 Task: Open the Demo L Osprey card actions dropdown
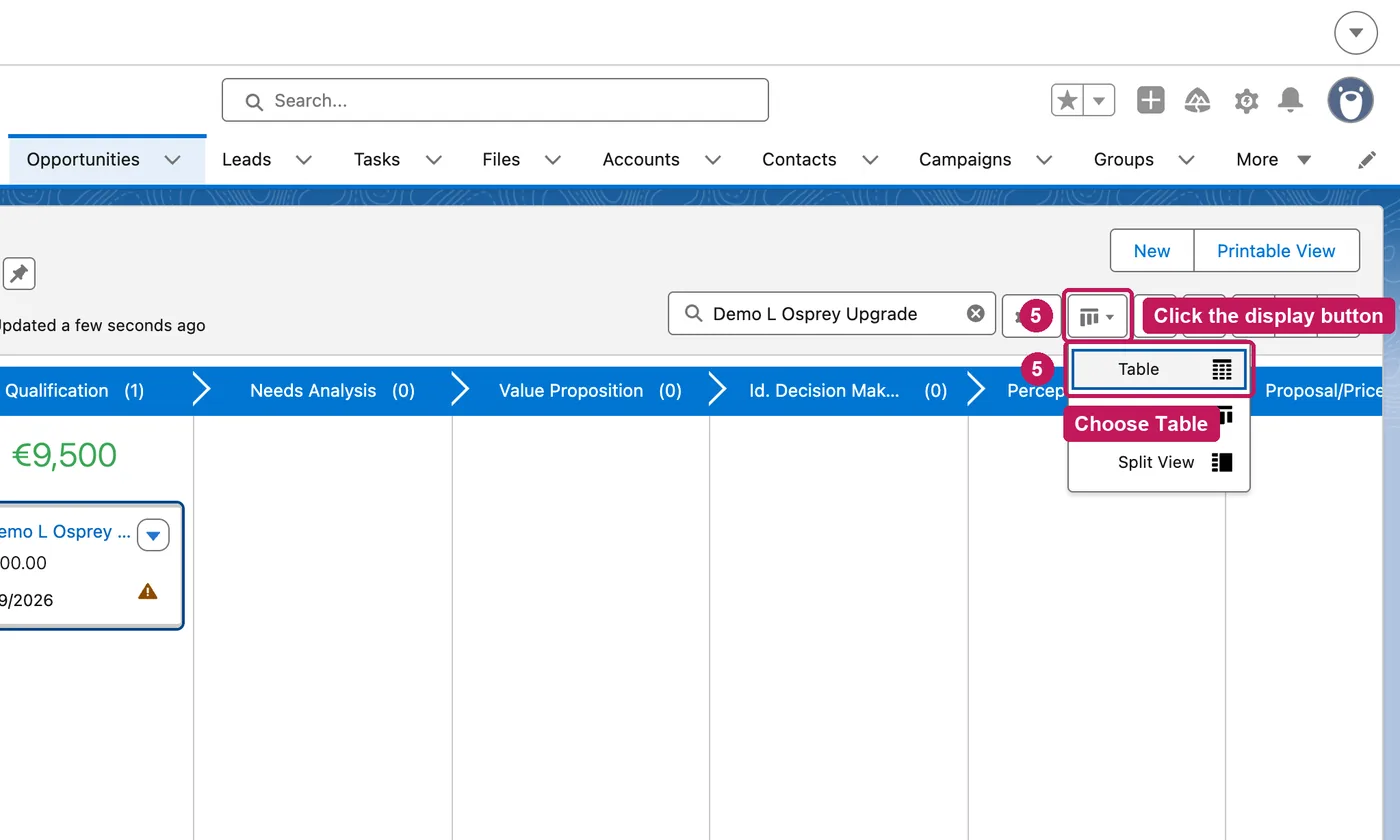[x=153, y=535]
